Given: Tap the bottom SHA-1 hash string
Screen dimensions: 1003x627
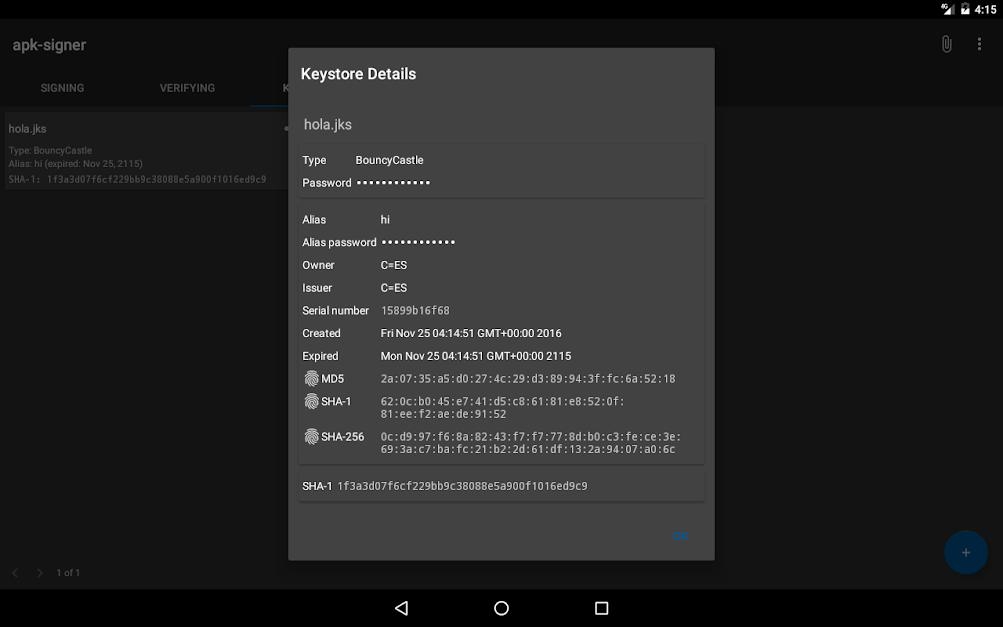Looking at the screenshot, I should [x=462, y=486].
